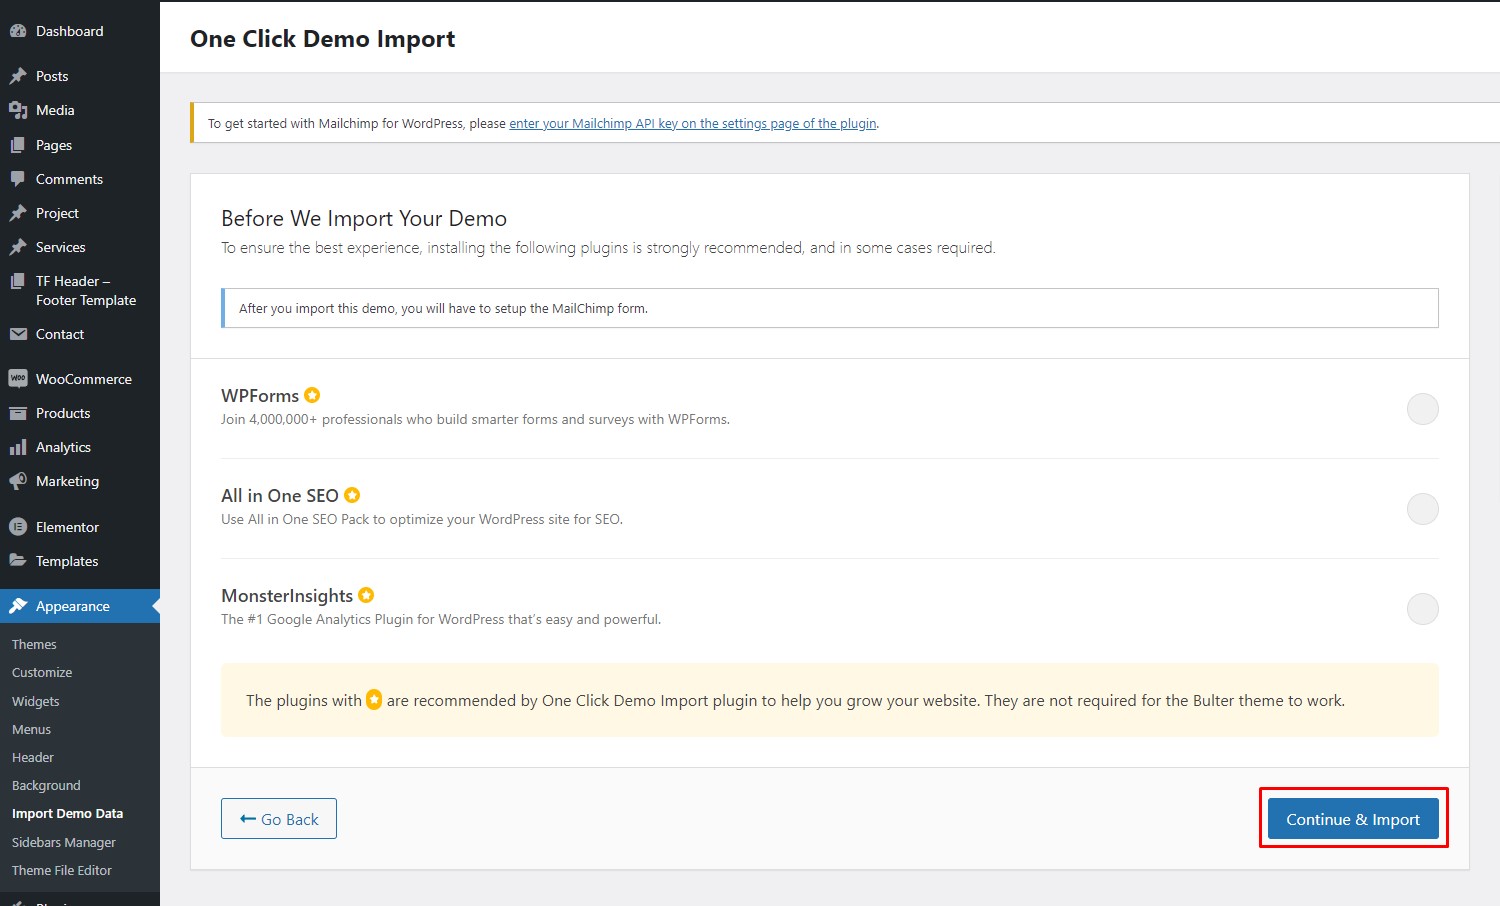Open the Mailchimp API key settings link
This screenshot has height=906, width=1500.
coord(693,124)
